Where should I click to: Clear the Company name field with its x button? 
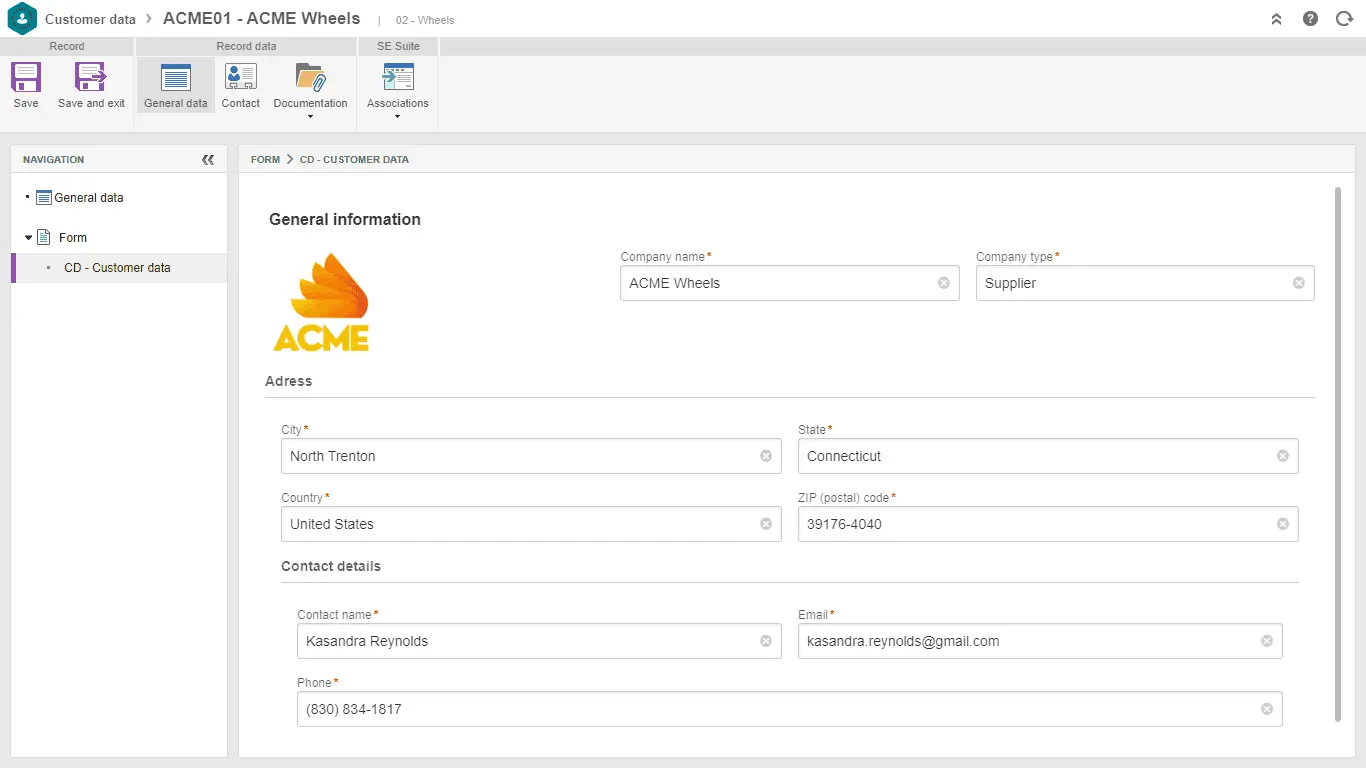pyautogui.click(x=943, y=283)
